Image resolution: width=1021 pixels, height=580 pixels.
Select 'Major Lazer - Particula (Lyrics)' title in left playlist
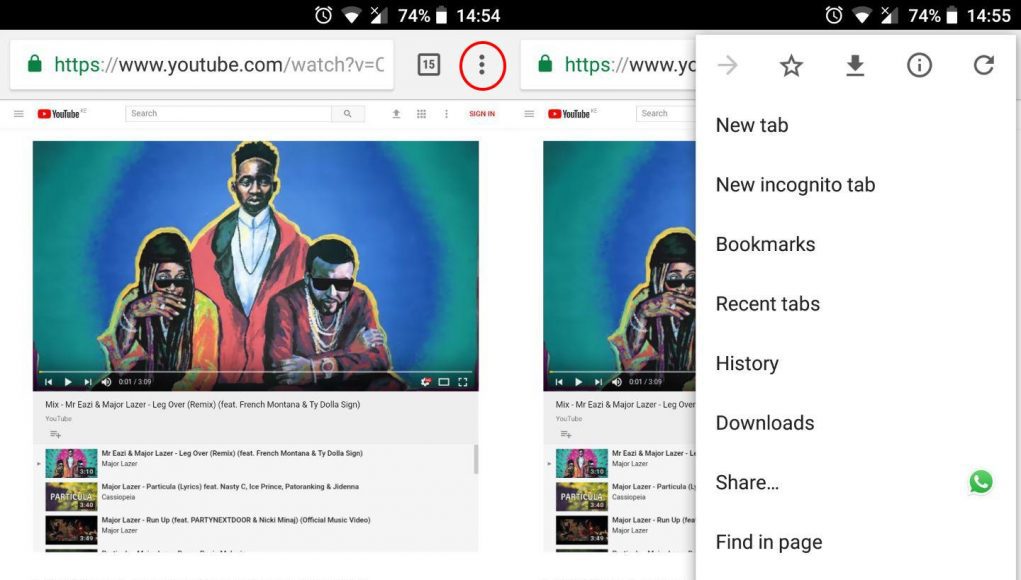[230, 486]
